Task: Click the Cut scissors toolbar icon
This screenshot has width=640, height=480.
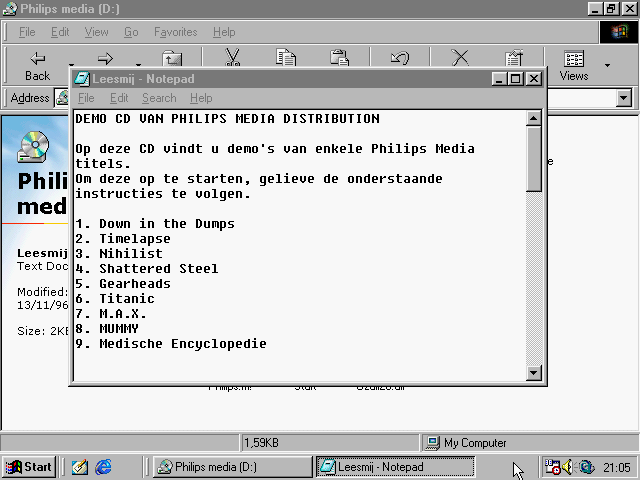Action: pyautogui.click(x=232, y=59)
